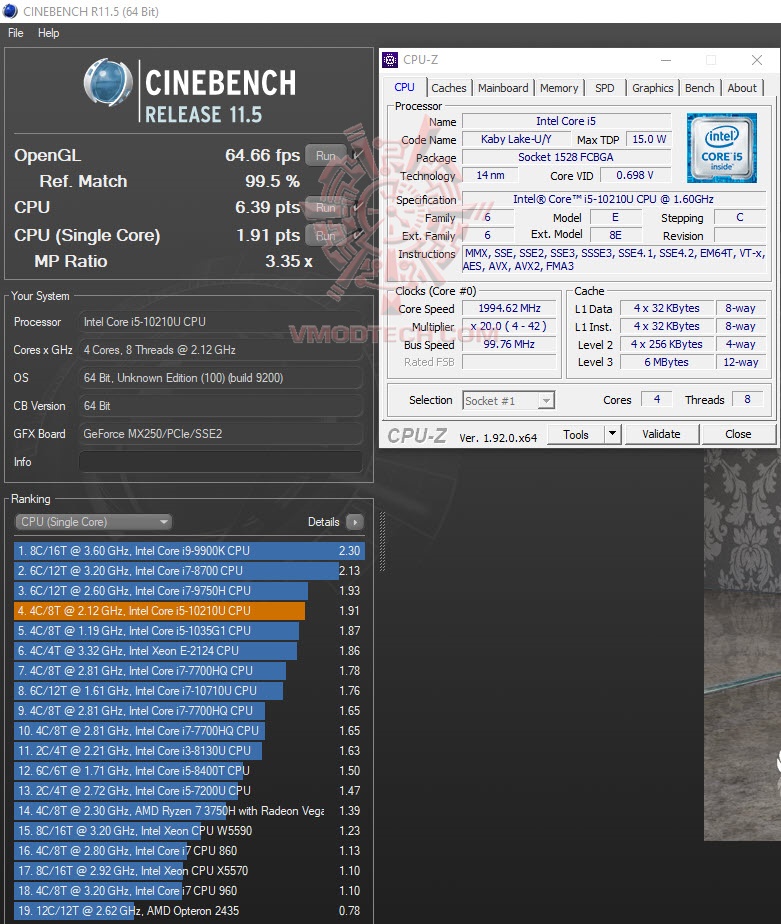Click the vertical panel divider handle
The height and width of the screenshot is (924, 781).
[x=383, y=542]
